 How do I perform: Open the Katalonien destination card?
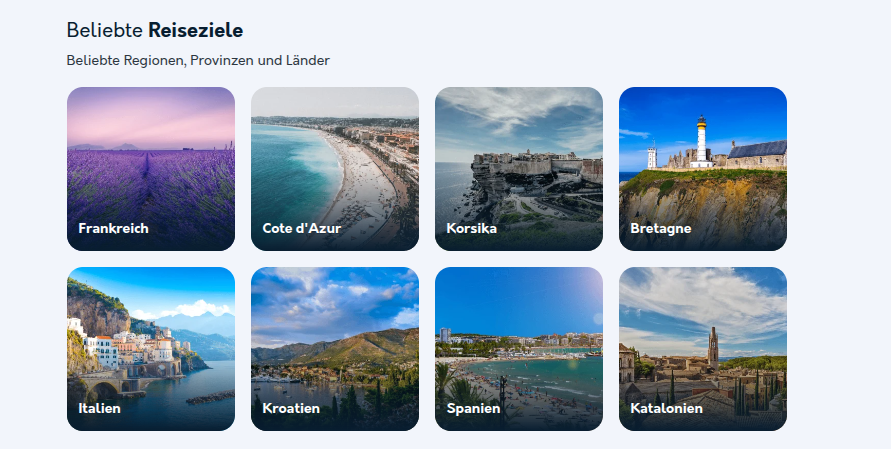703,349
